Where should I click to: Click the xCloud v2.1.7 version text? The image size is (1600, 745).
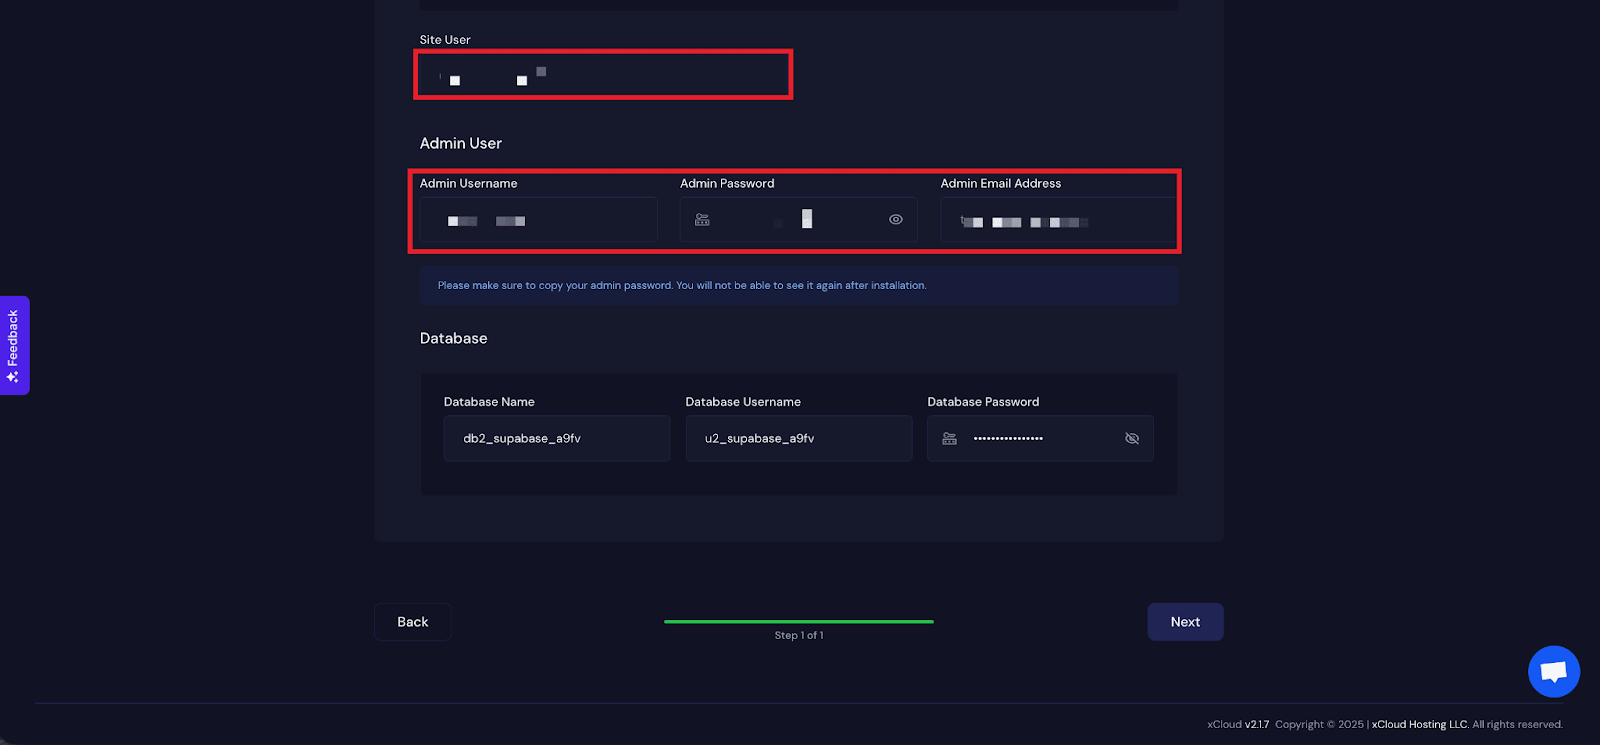point(1237,725)
